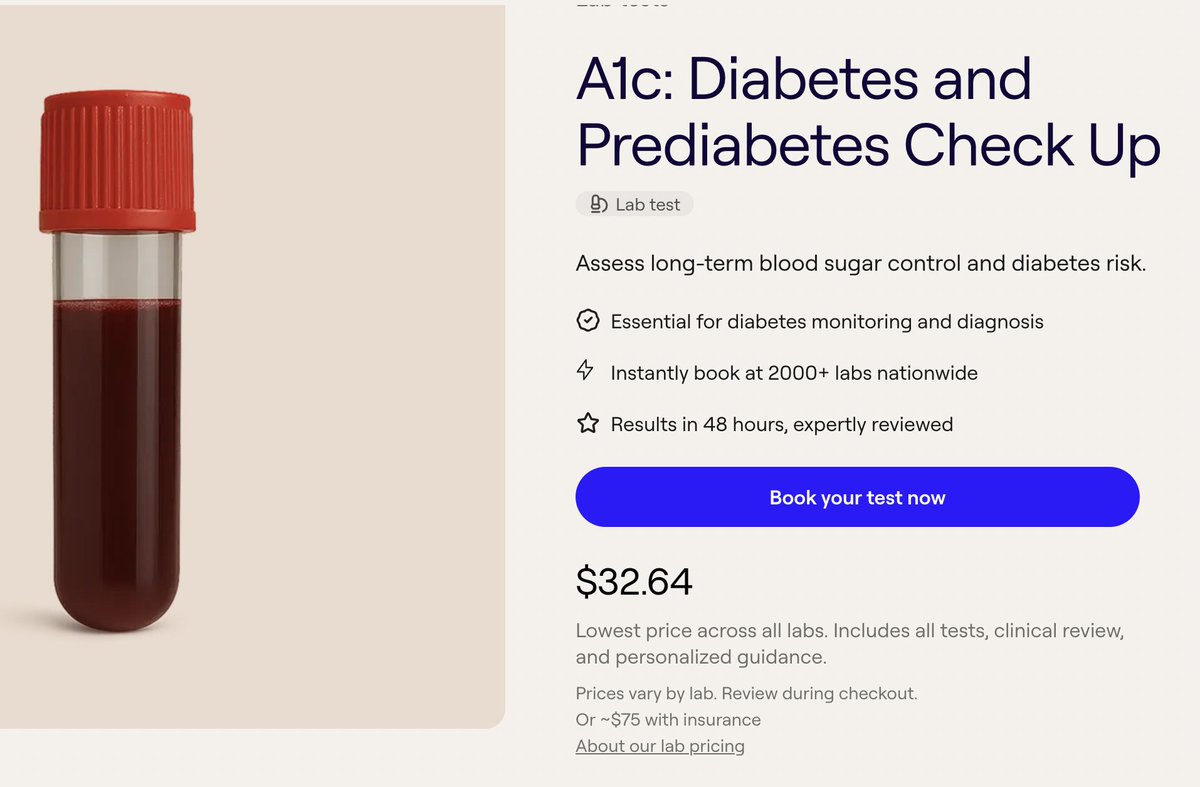Click Results in 48 hours text
The image size is (1200, 787).
[781, 425]
